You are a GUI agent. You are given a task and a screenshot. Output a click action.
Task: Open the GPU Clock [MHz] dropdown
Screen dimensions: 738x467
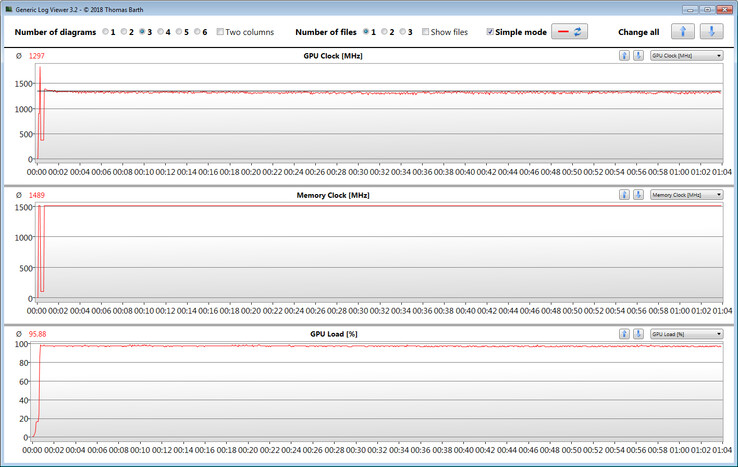686,56
